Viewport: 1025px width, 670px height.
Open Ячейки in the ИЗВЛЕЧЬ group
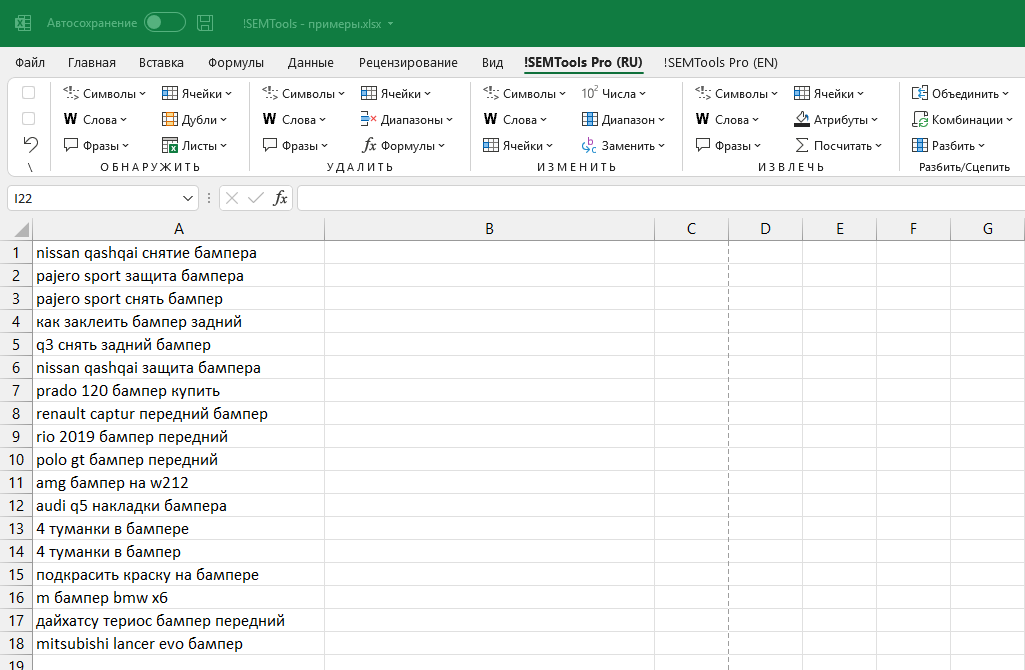829,93
